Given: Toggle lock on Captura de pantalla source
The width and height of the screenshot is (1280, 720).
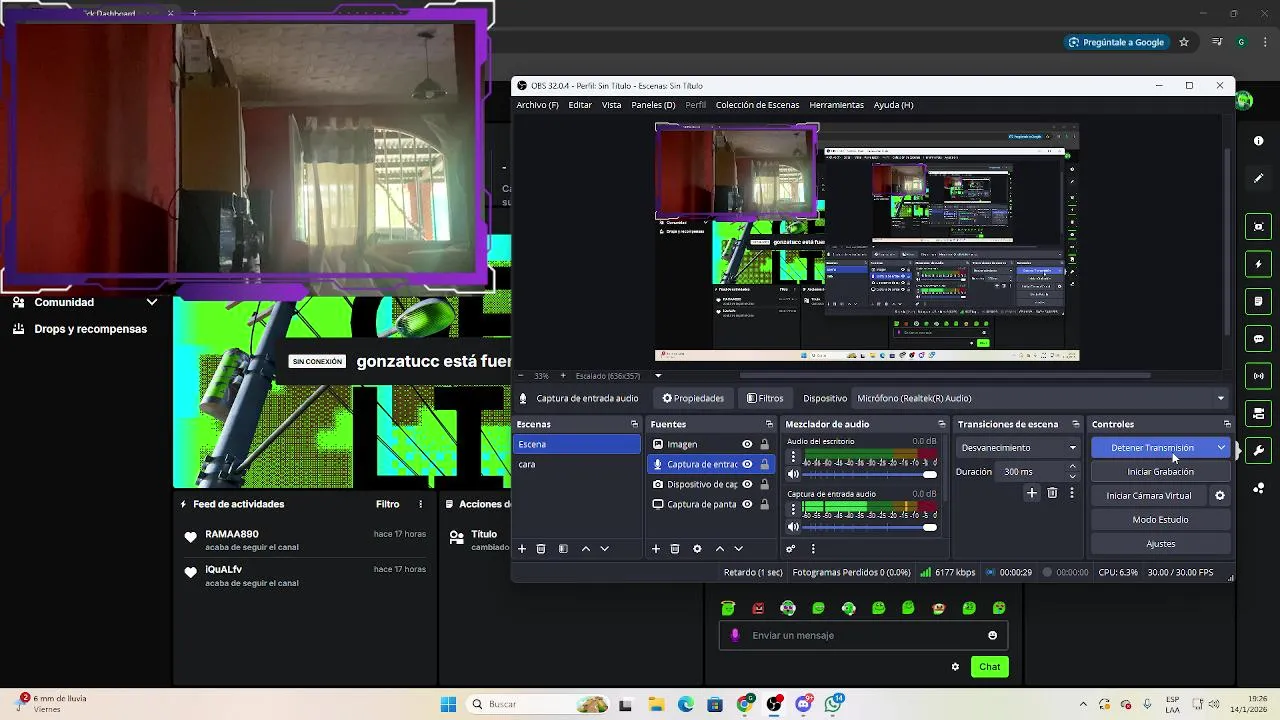Looking at the screenshot, I should pos(765,504).
